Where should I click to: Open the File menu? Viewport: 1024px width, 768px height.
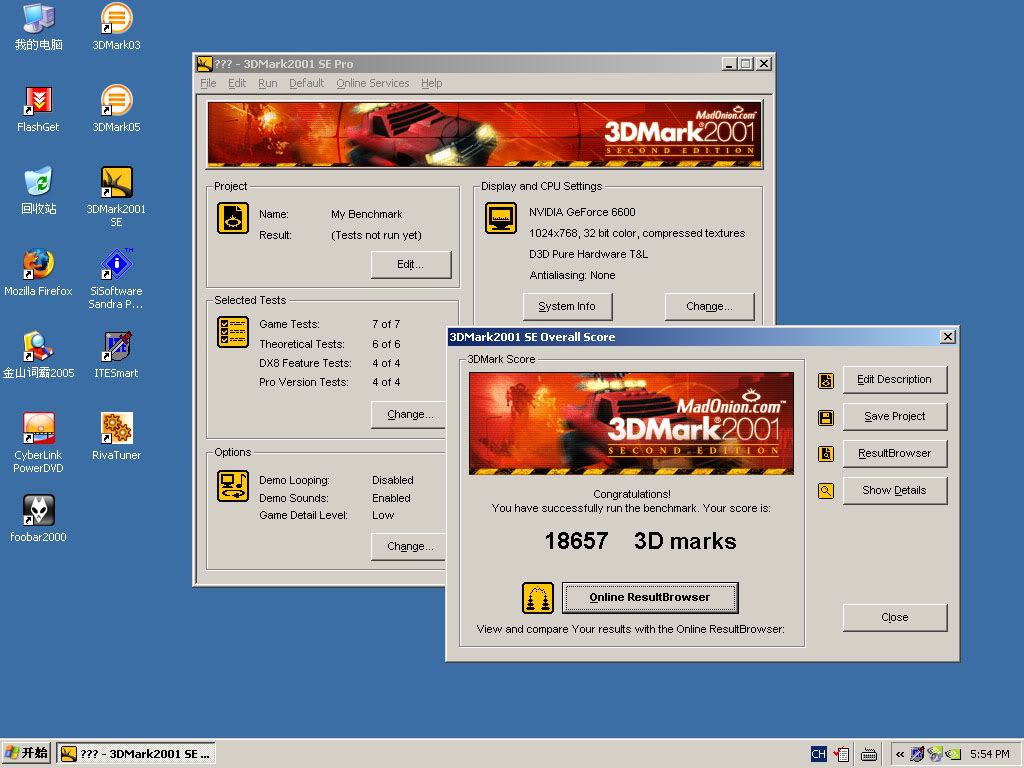tap(208, 83)
